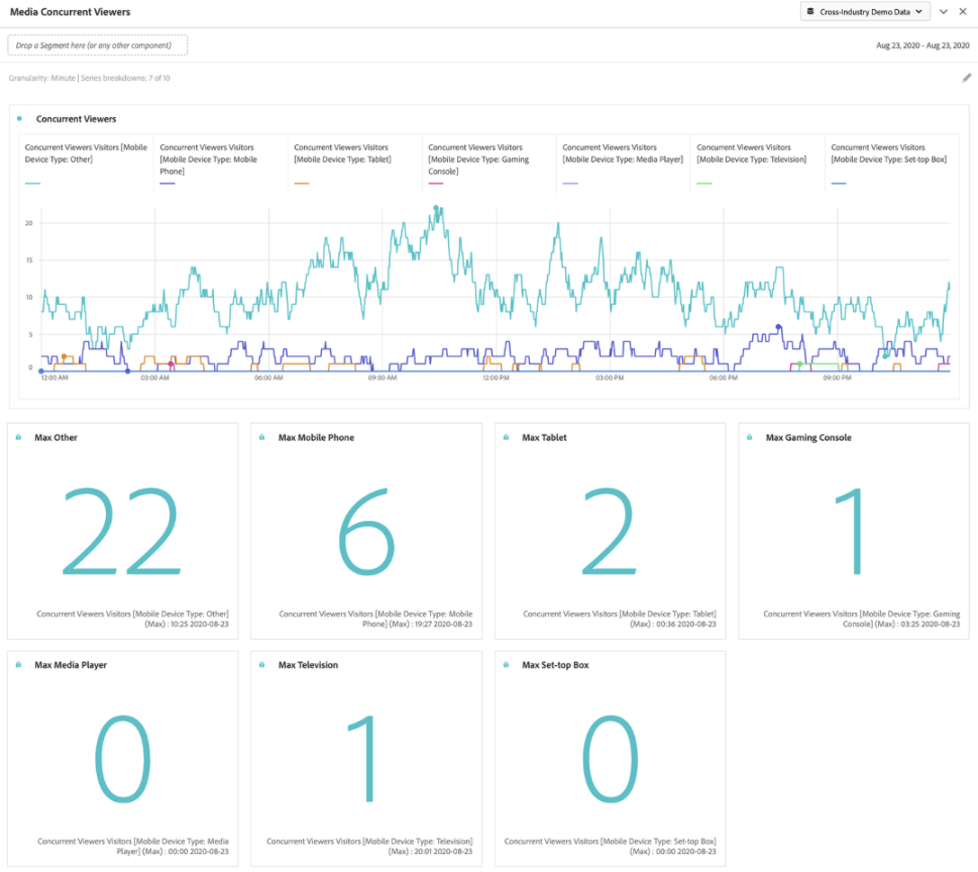Click the teal Other series color swatch
The image size is (978, 872).
tap(33, 183)
